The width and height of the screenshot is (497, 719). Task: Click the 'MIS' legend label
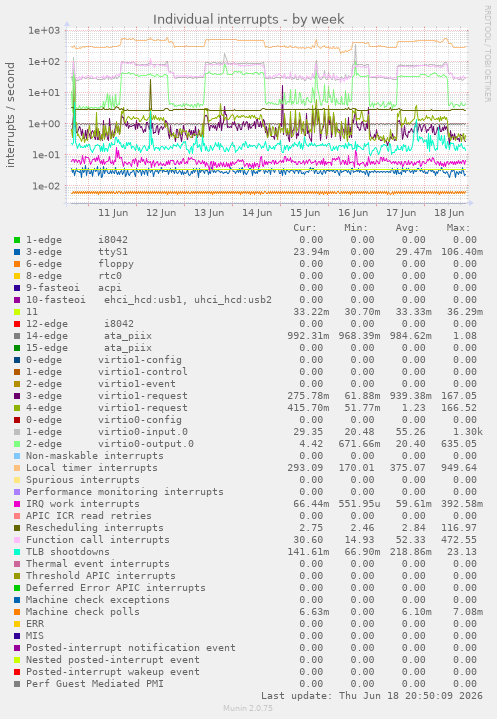coord(35,636)
